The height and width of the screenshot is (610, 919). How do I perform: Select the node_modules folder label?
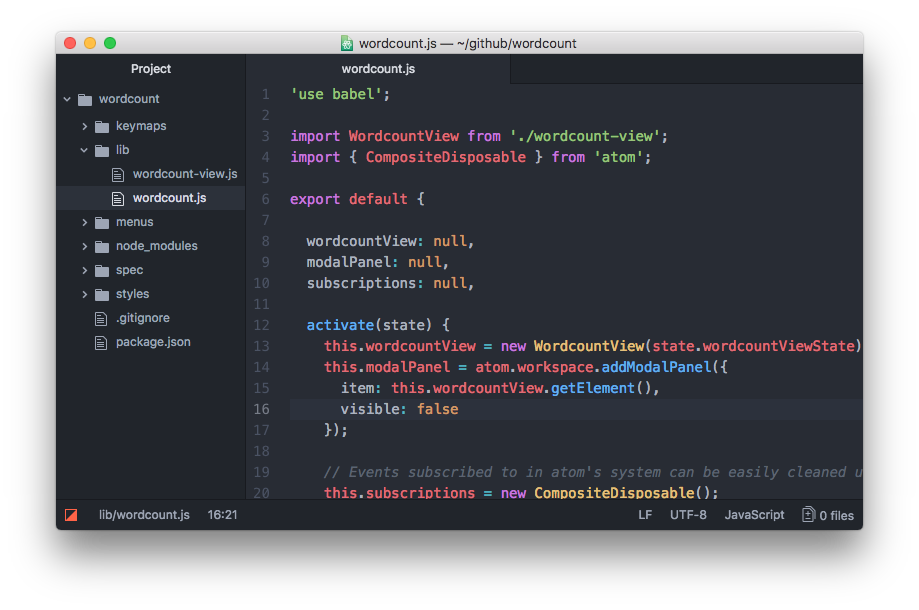tap(156, 246)
